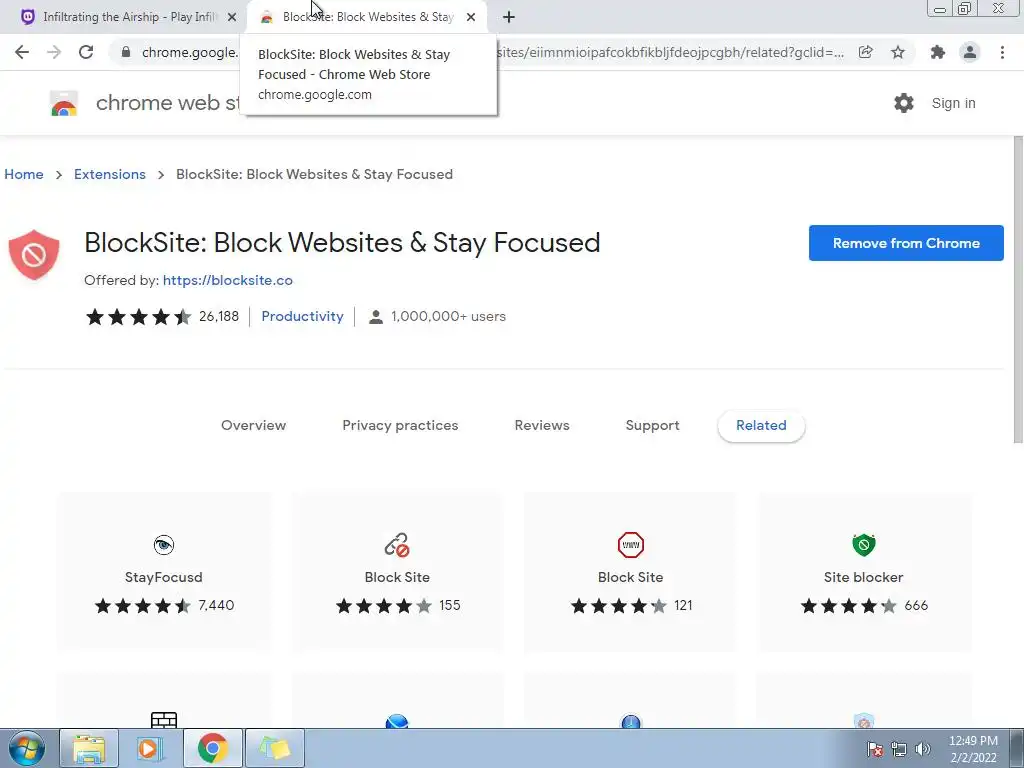Click the page vertical scrollbar

click(1017, 290)
